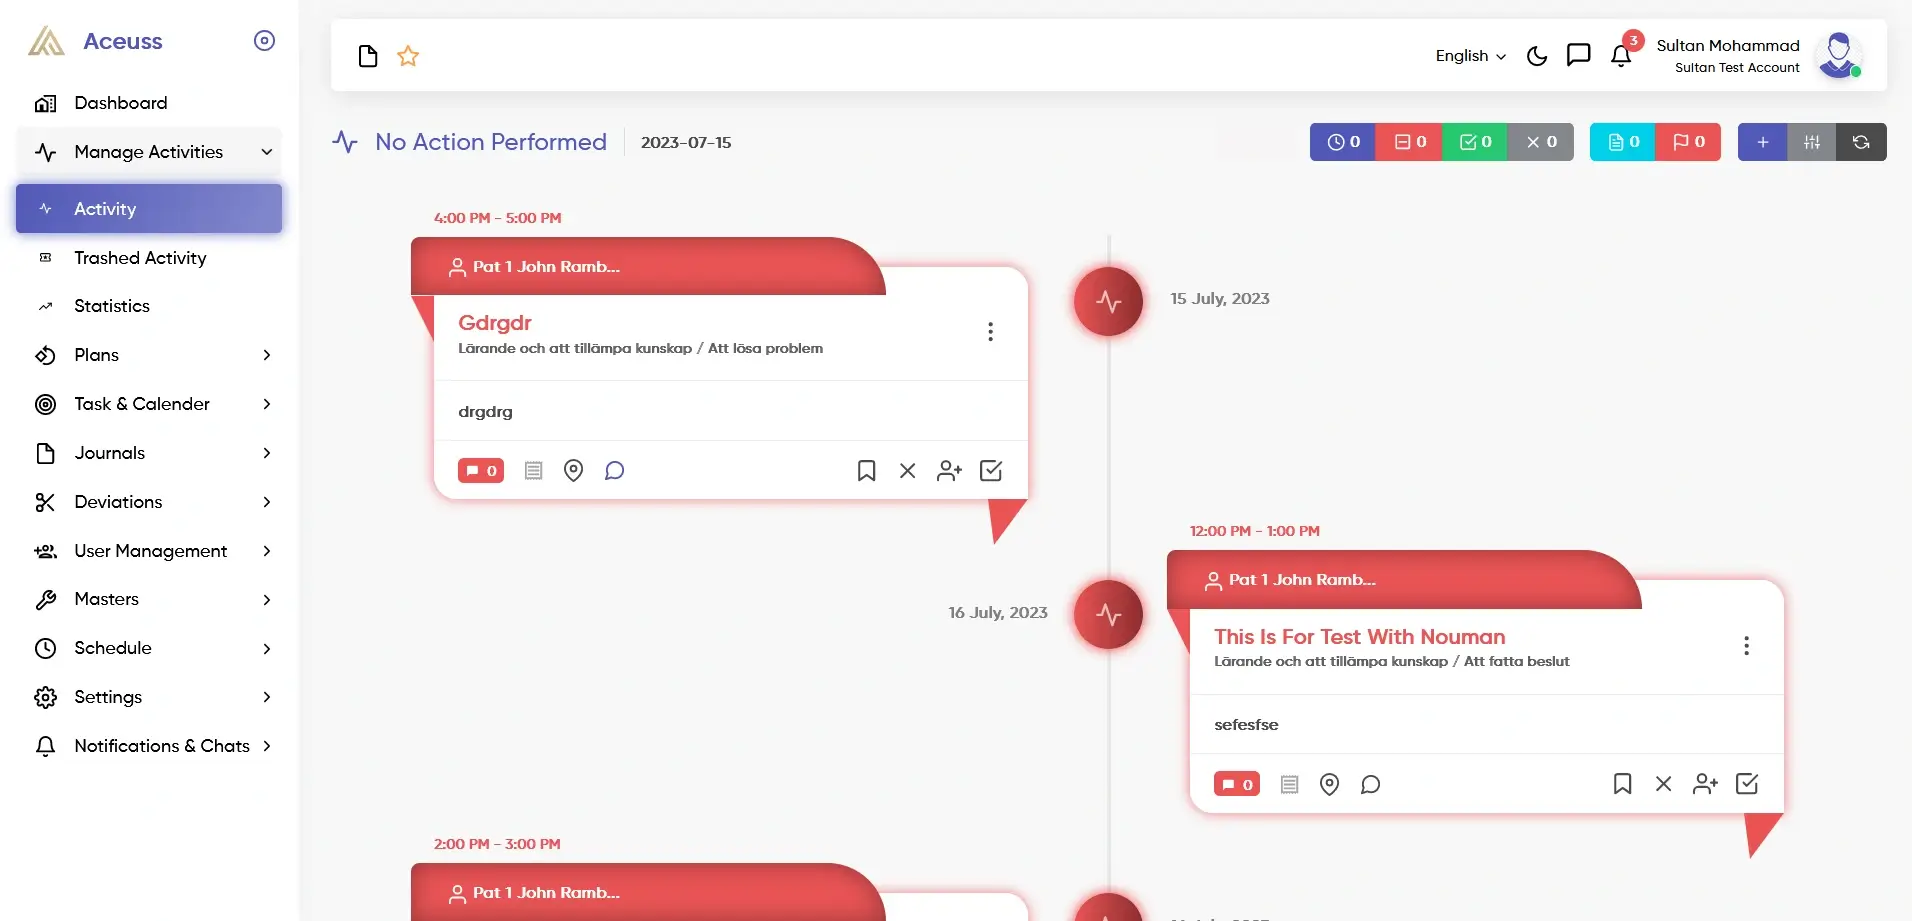The width and height of the screenshot is (1912, 921).
Task: Mark Gdrgdr activity complete via checkbox icon
Action: [990, 470]
